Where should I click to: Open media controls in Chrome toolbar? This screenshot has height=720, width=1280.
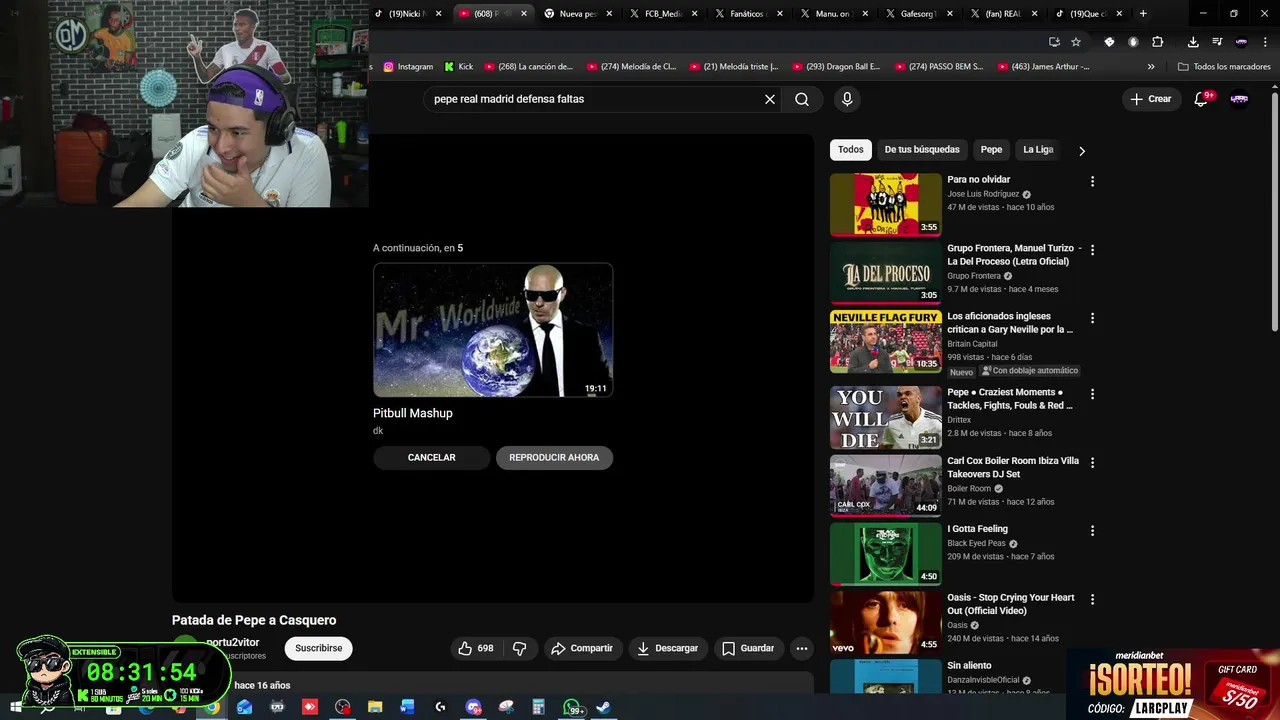point(1217,42)
